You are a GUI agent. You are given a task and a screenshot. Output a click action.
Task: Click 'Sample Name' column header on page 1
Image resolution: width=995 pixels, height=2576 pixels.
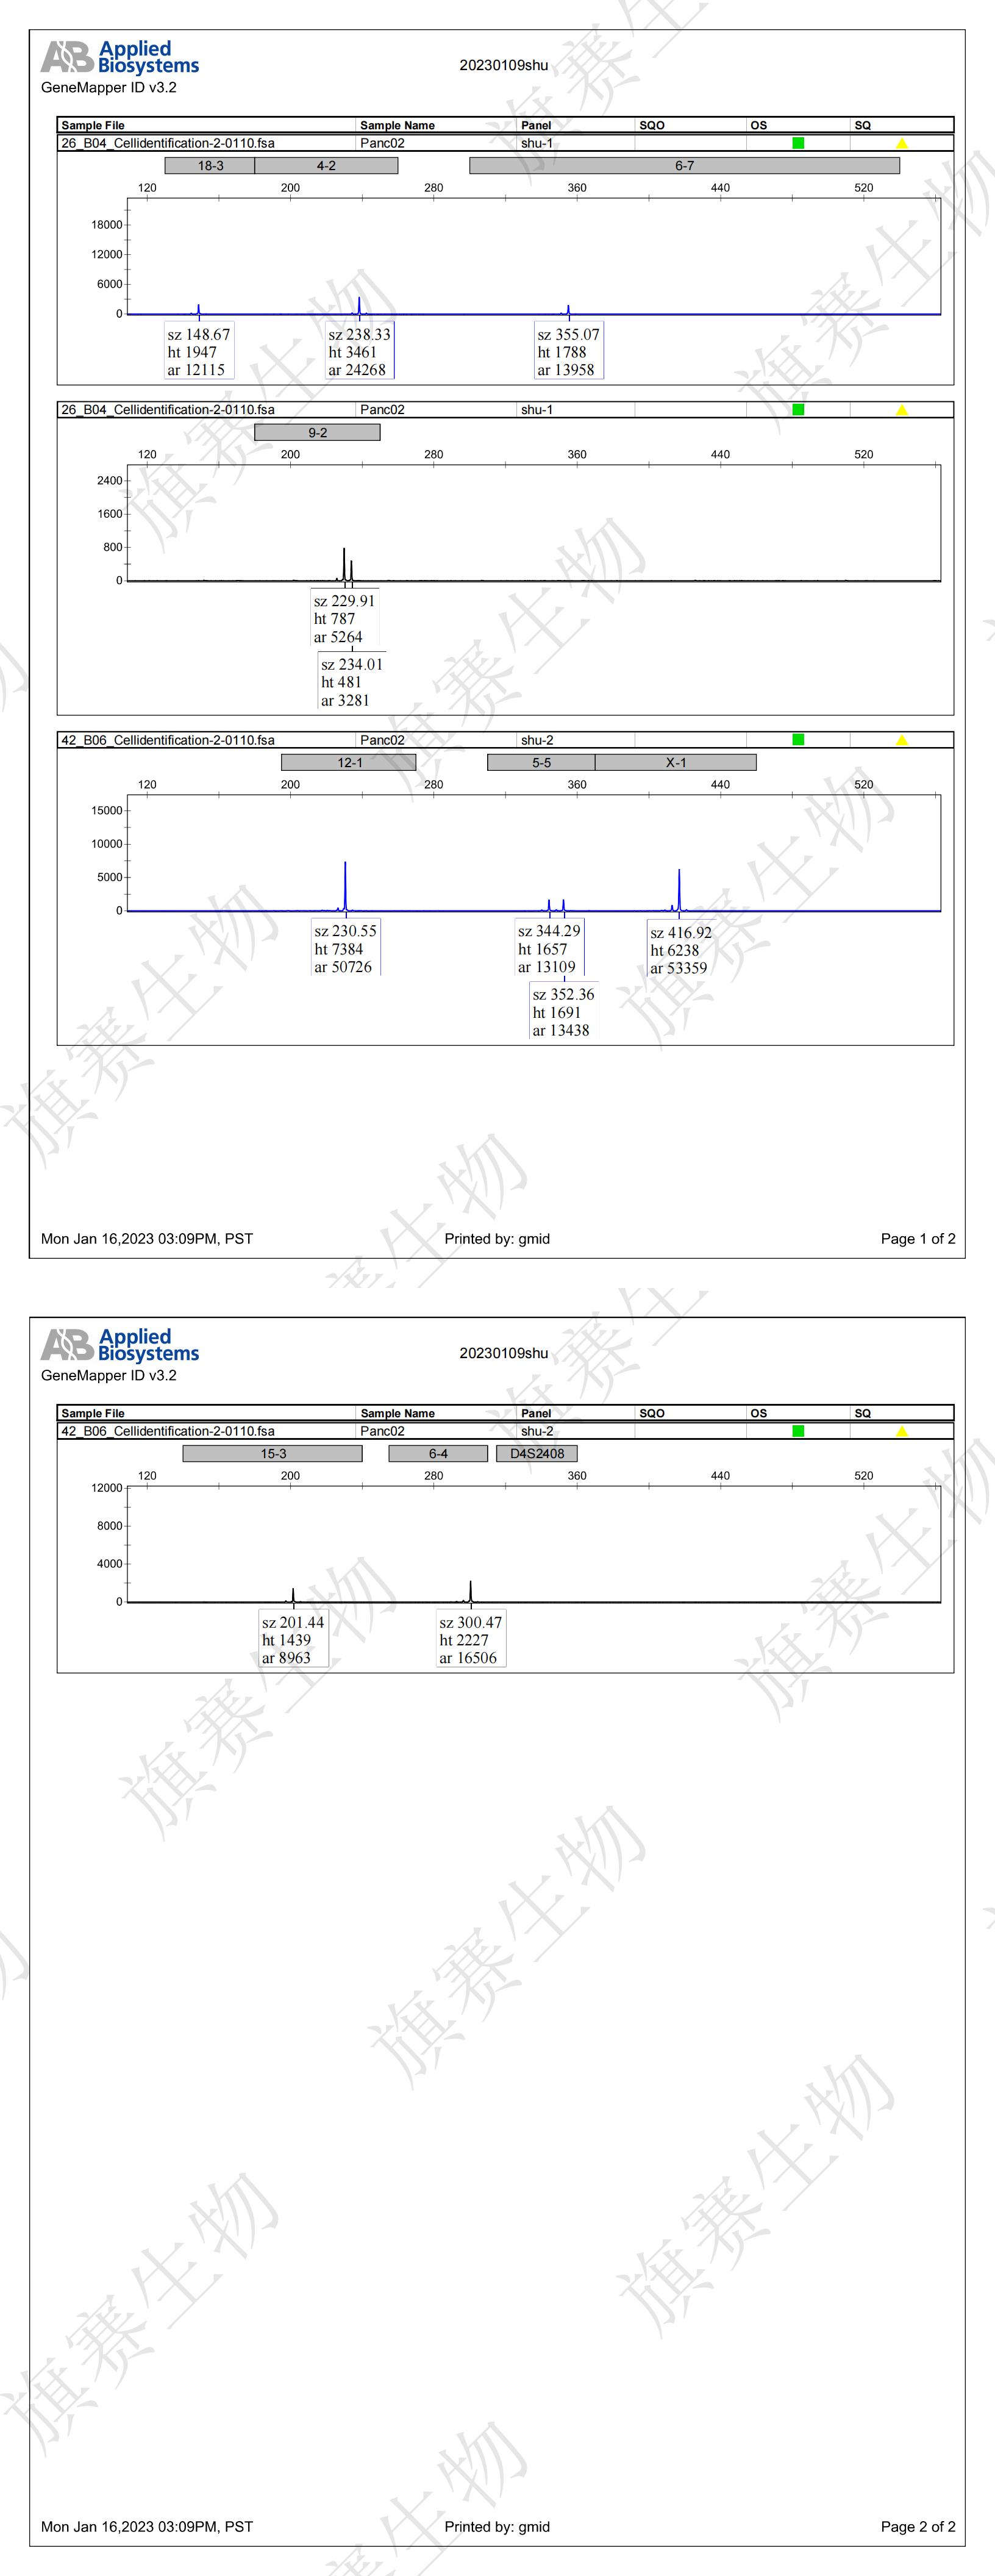click(x=397, y=125)
